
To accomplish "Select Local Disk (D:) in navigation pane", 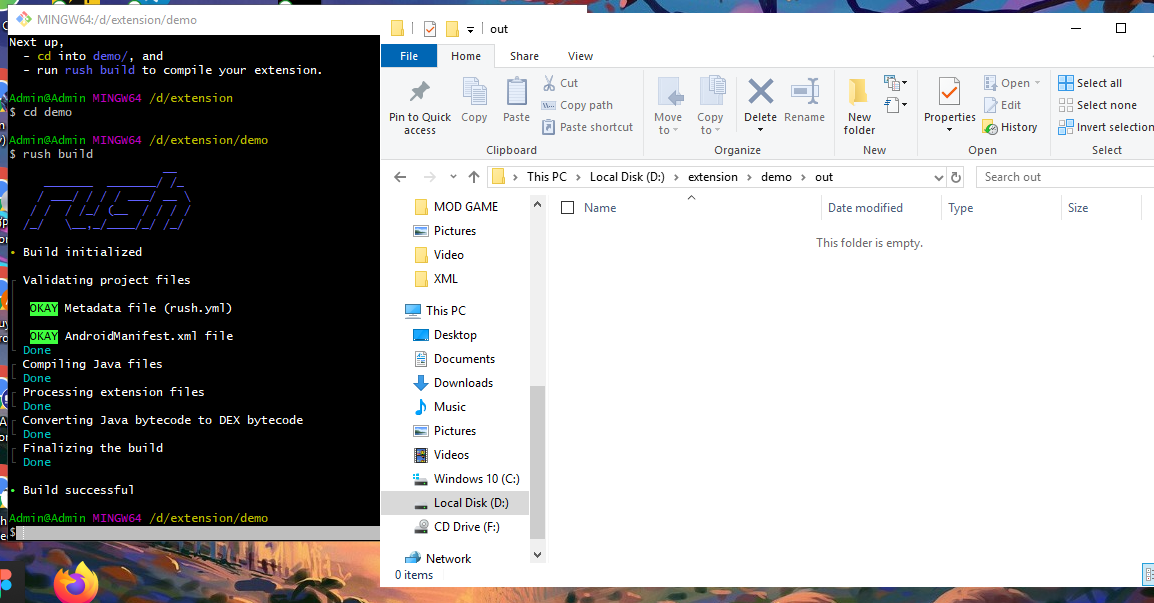I will 455,503.
